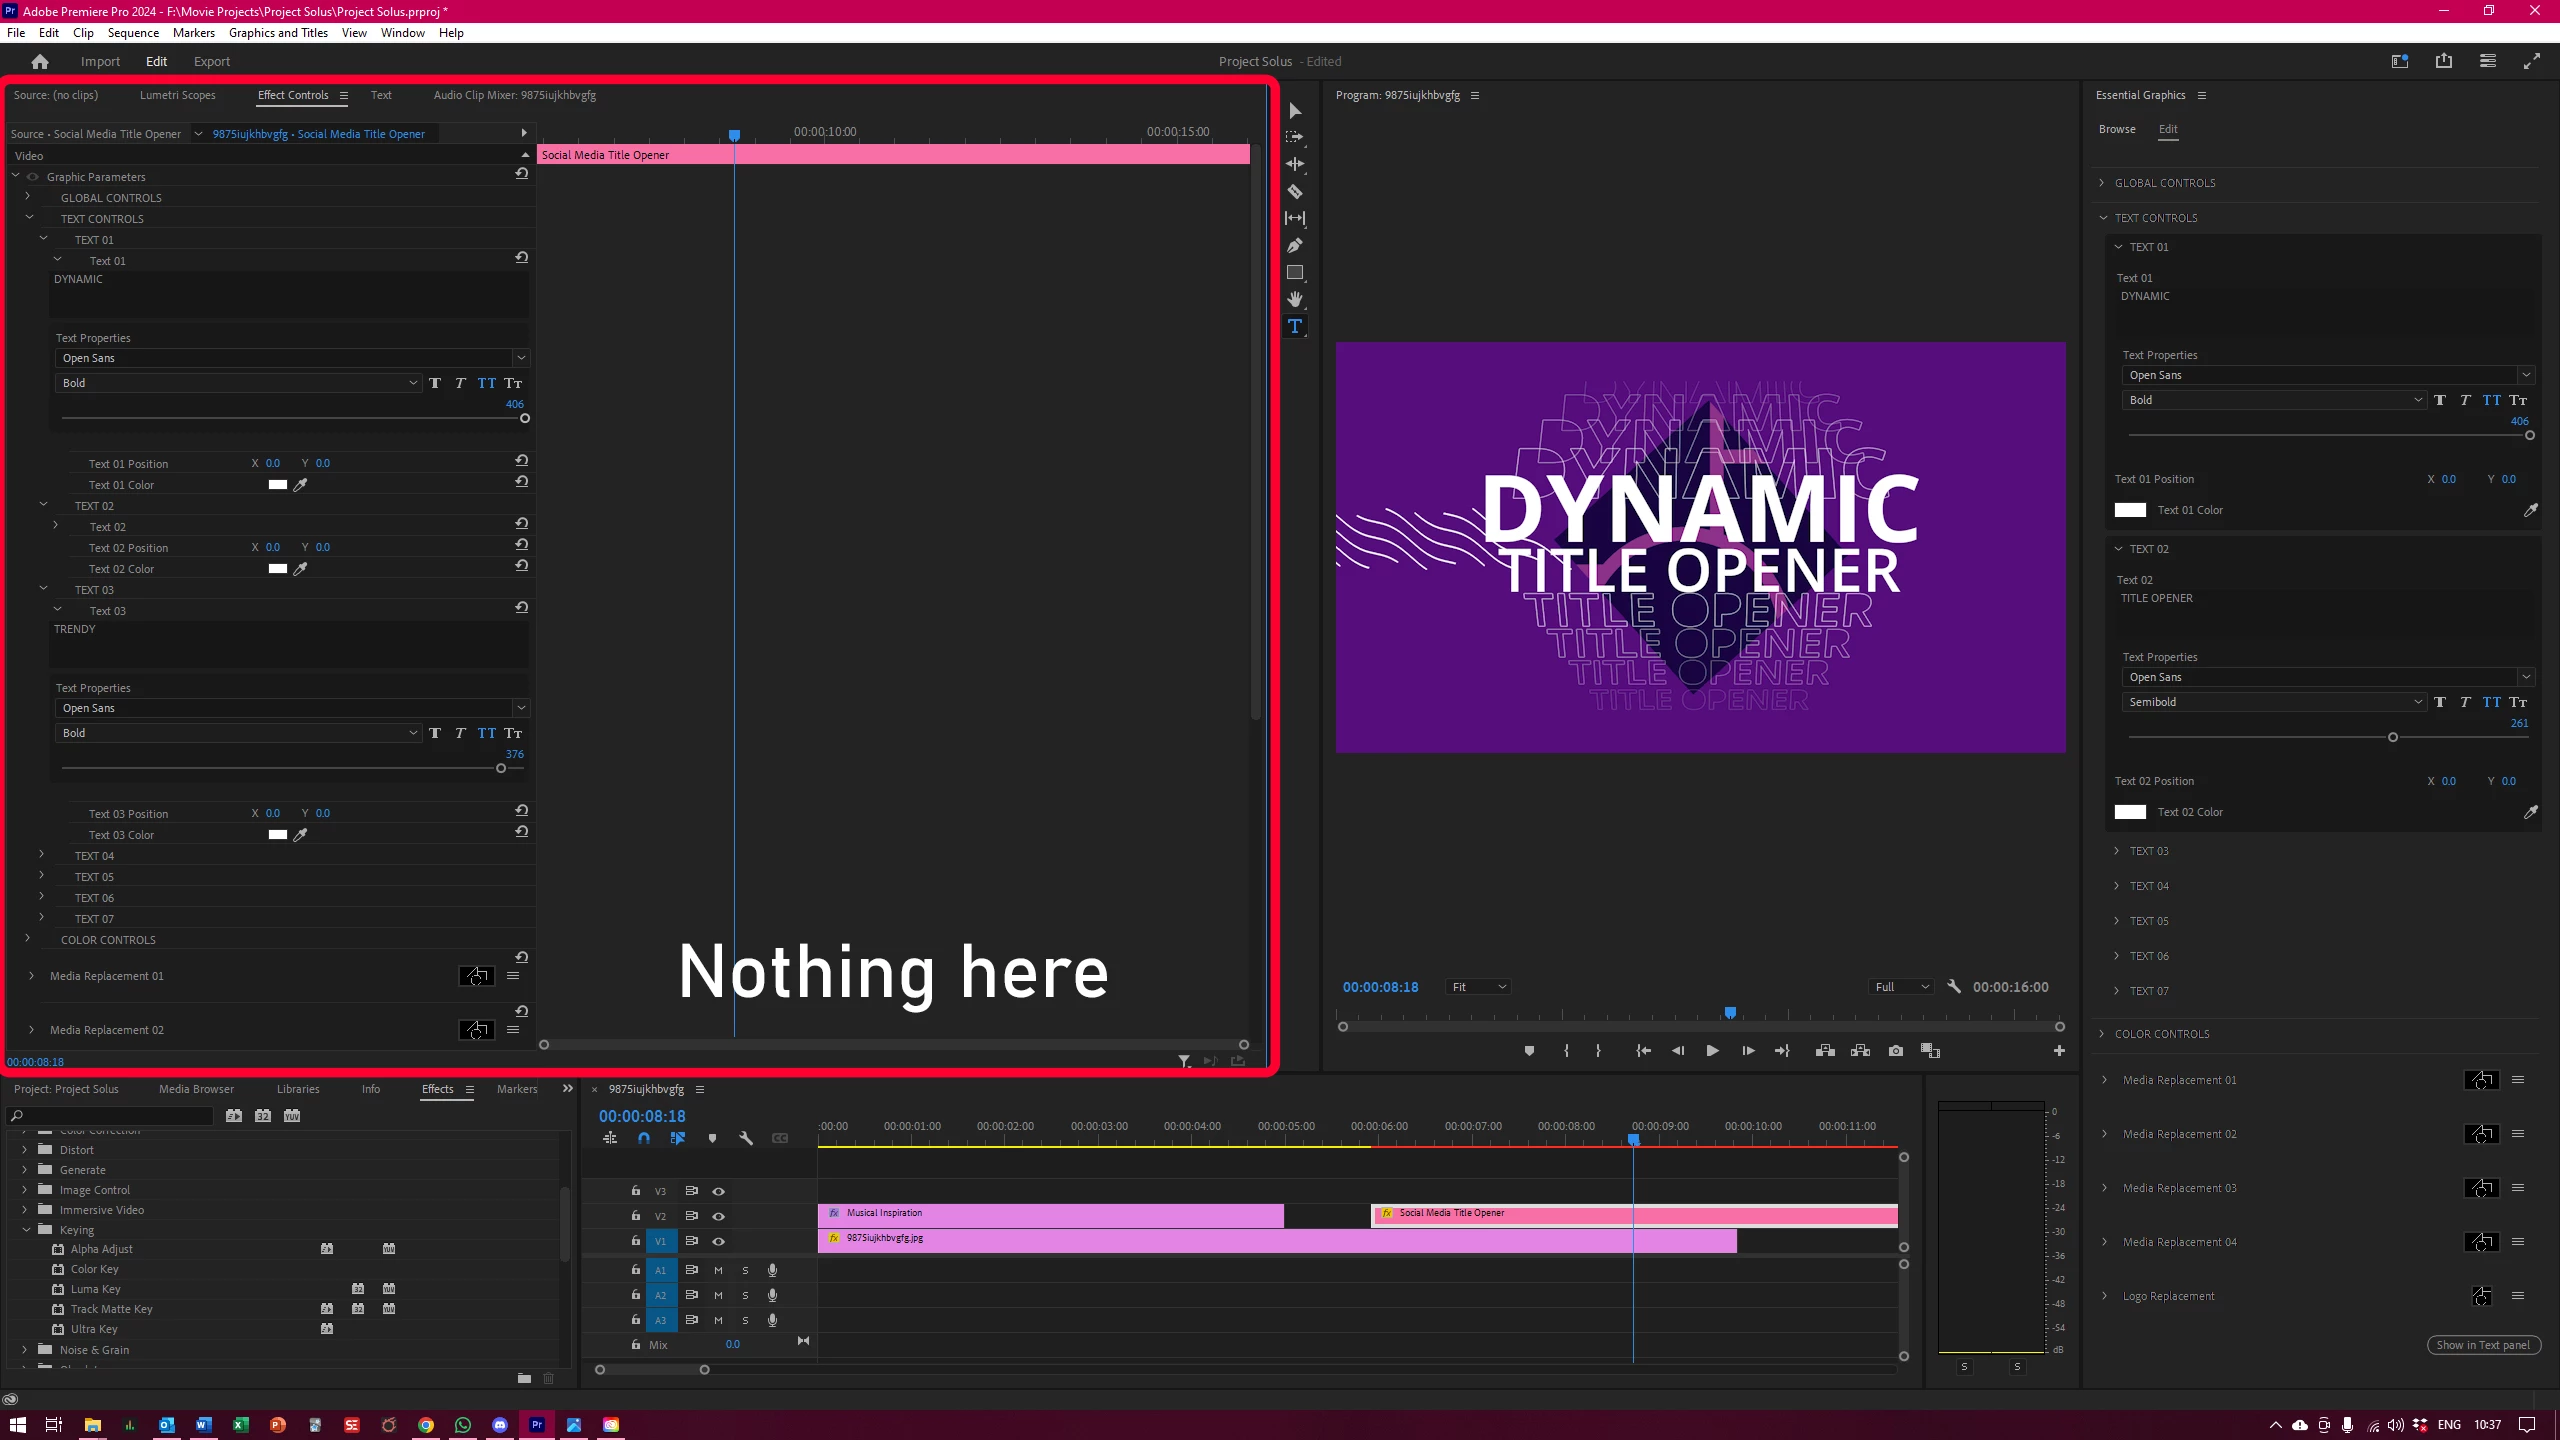
Task: Open the Sequence menu
Action: (133, 33)
